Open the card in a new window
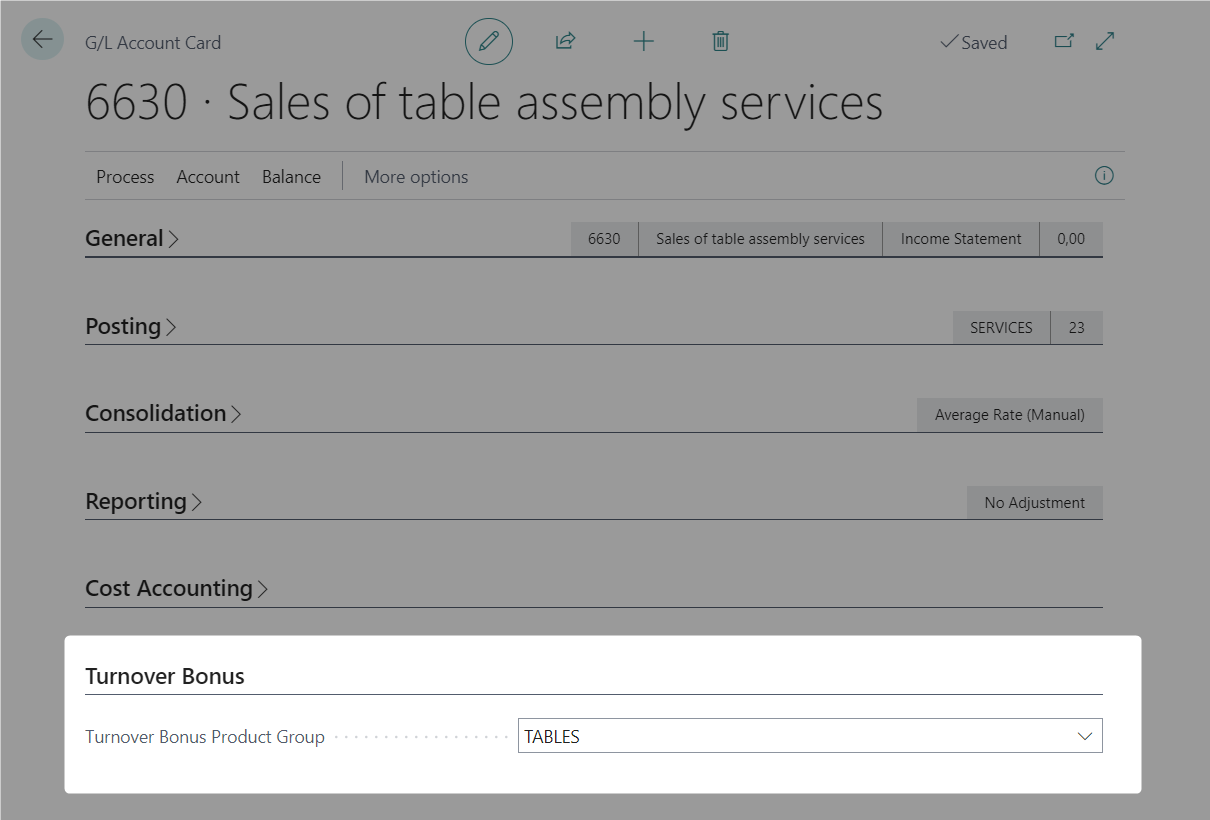The height and width of the screenshot is (820, 1210). 1064,41
